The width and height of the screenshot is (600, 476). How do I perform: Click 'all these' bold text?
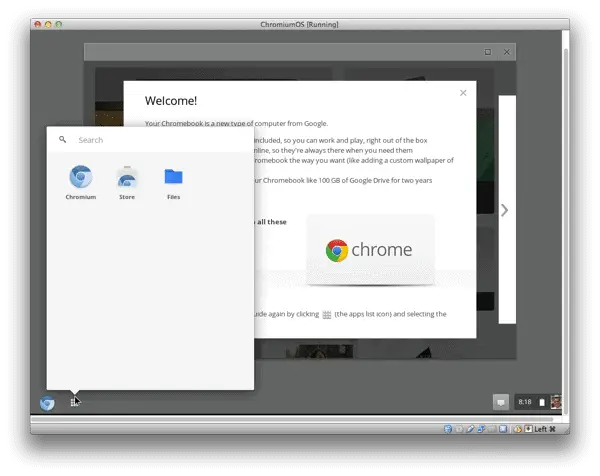point(272,222)
